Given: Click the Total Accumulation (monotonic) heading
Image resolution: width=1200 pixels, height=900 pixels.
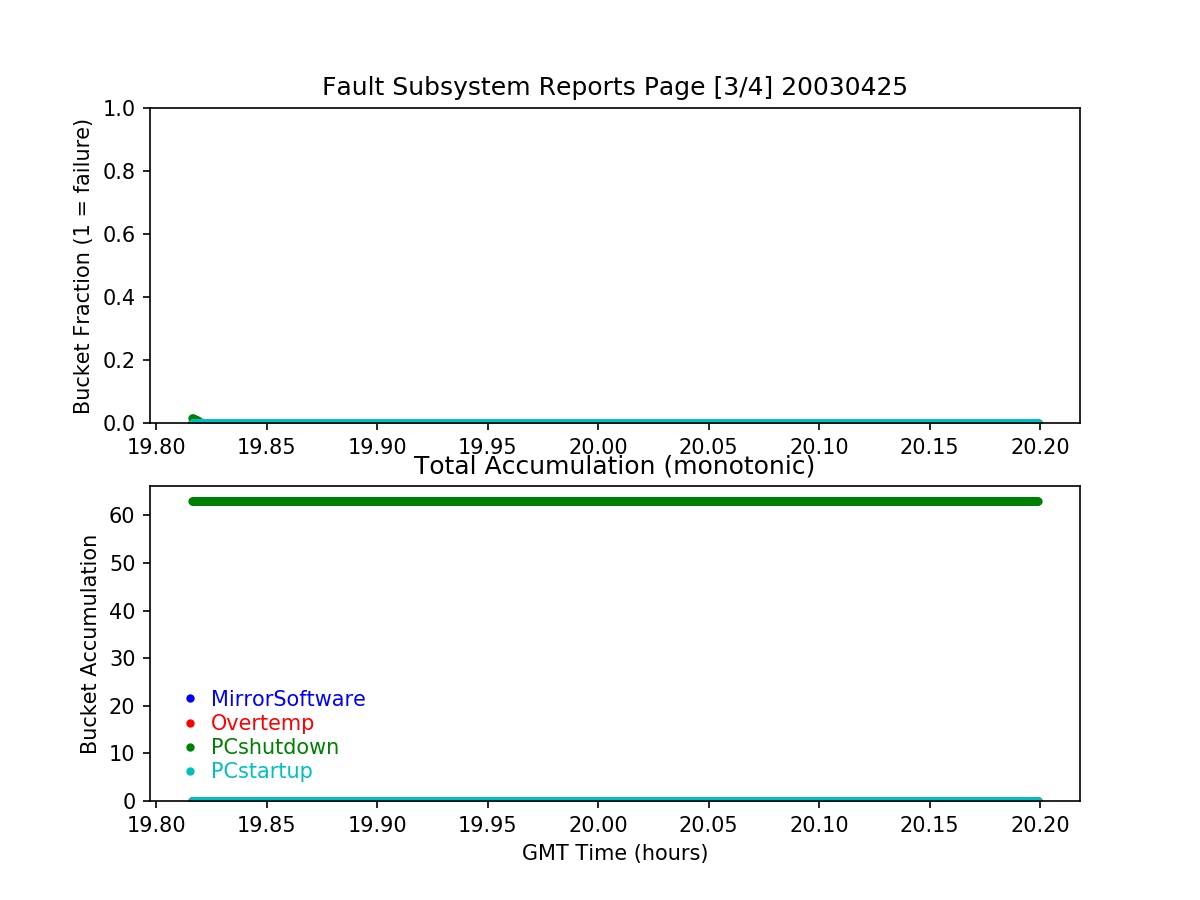Looking at the screenshot, I should pyautogui.click(x=614, y=466).
